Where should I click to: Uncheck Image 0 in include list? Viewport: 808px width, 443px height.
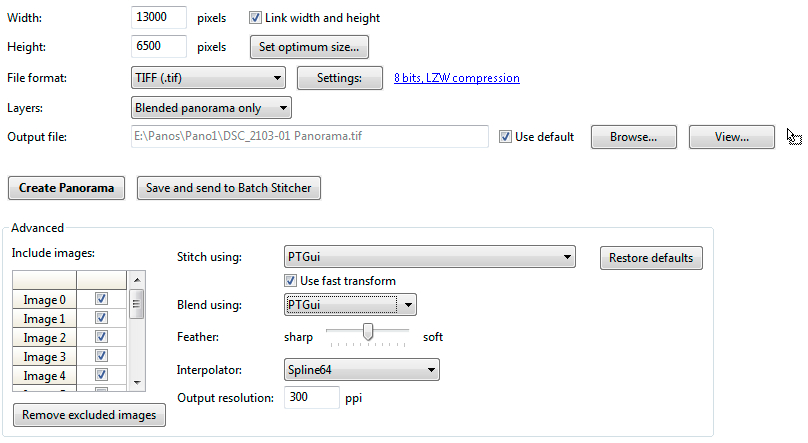pos(102,299)
